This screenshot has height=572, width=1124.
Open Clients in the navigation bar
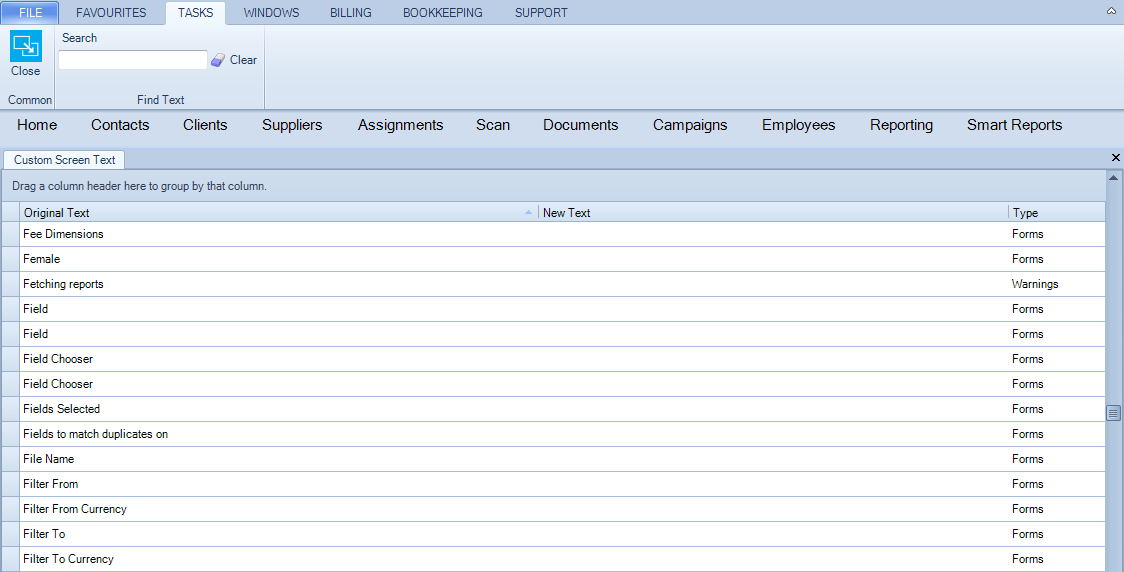click(x=205, y=125)
